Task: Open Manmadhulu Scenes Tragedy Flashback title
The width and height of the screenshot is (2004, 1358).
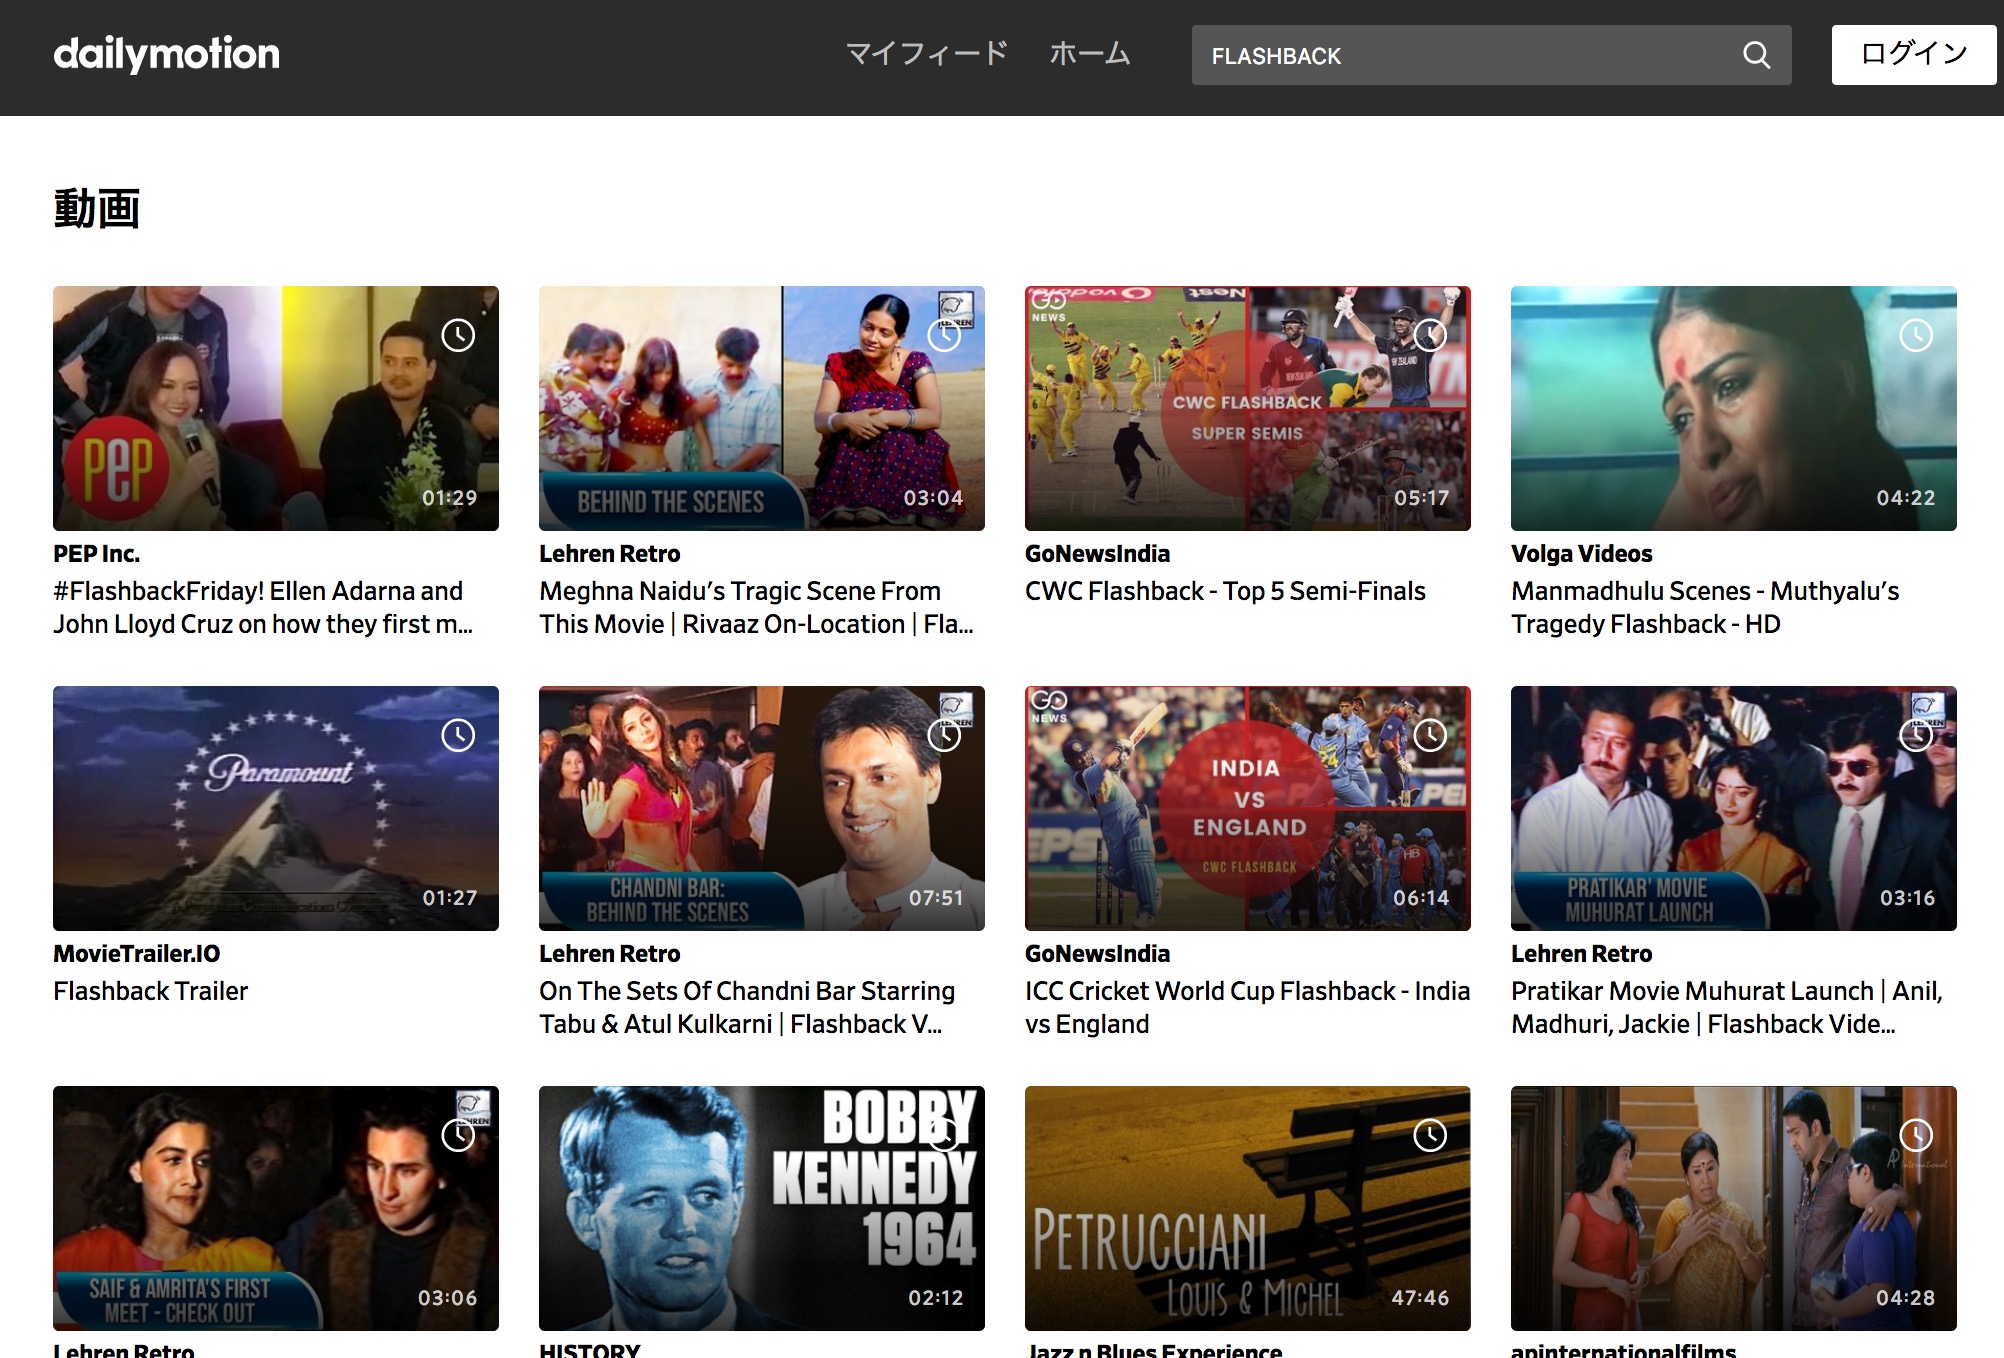Action: [1705, 607]
